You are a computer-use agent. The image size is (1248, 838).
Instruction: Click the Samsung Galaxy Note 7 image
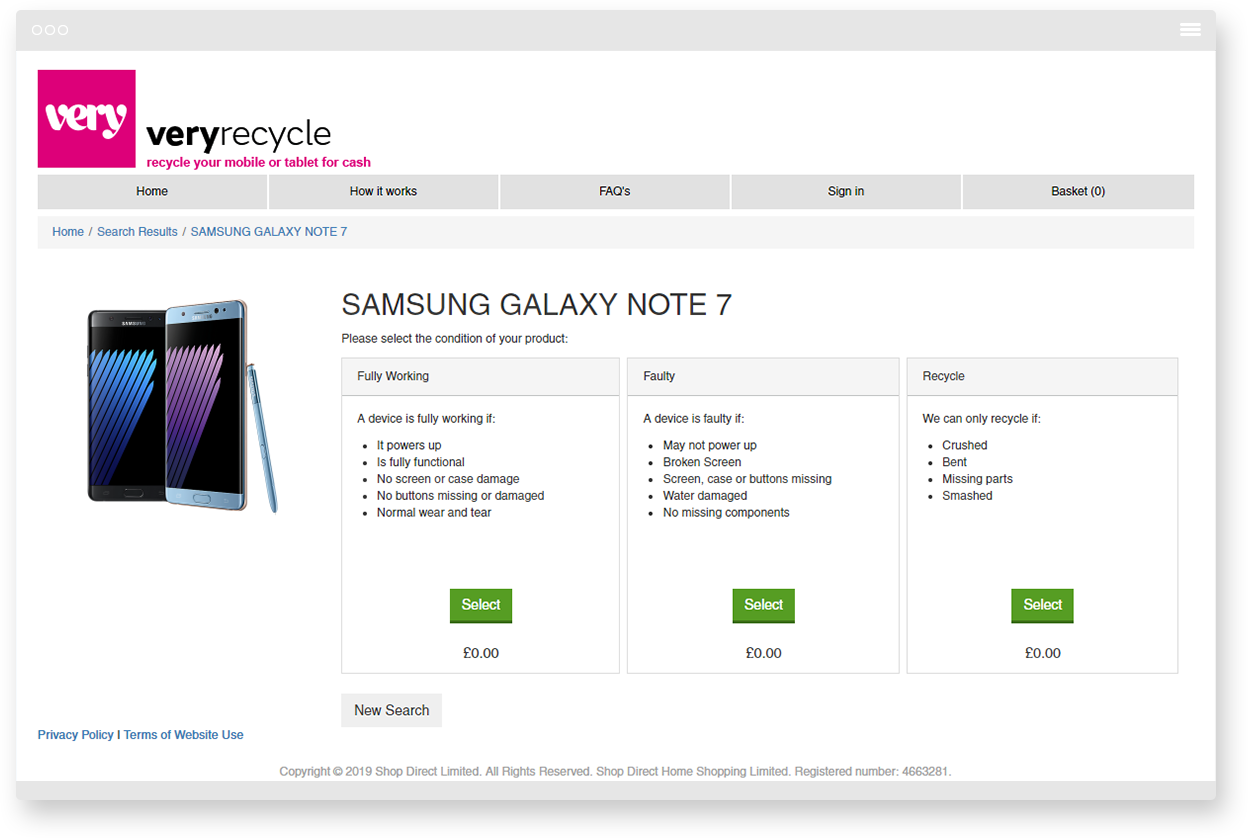[182, 406]
